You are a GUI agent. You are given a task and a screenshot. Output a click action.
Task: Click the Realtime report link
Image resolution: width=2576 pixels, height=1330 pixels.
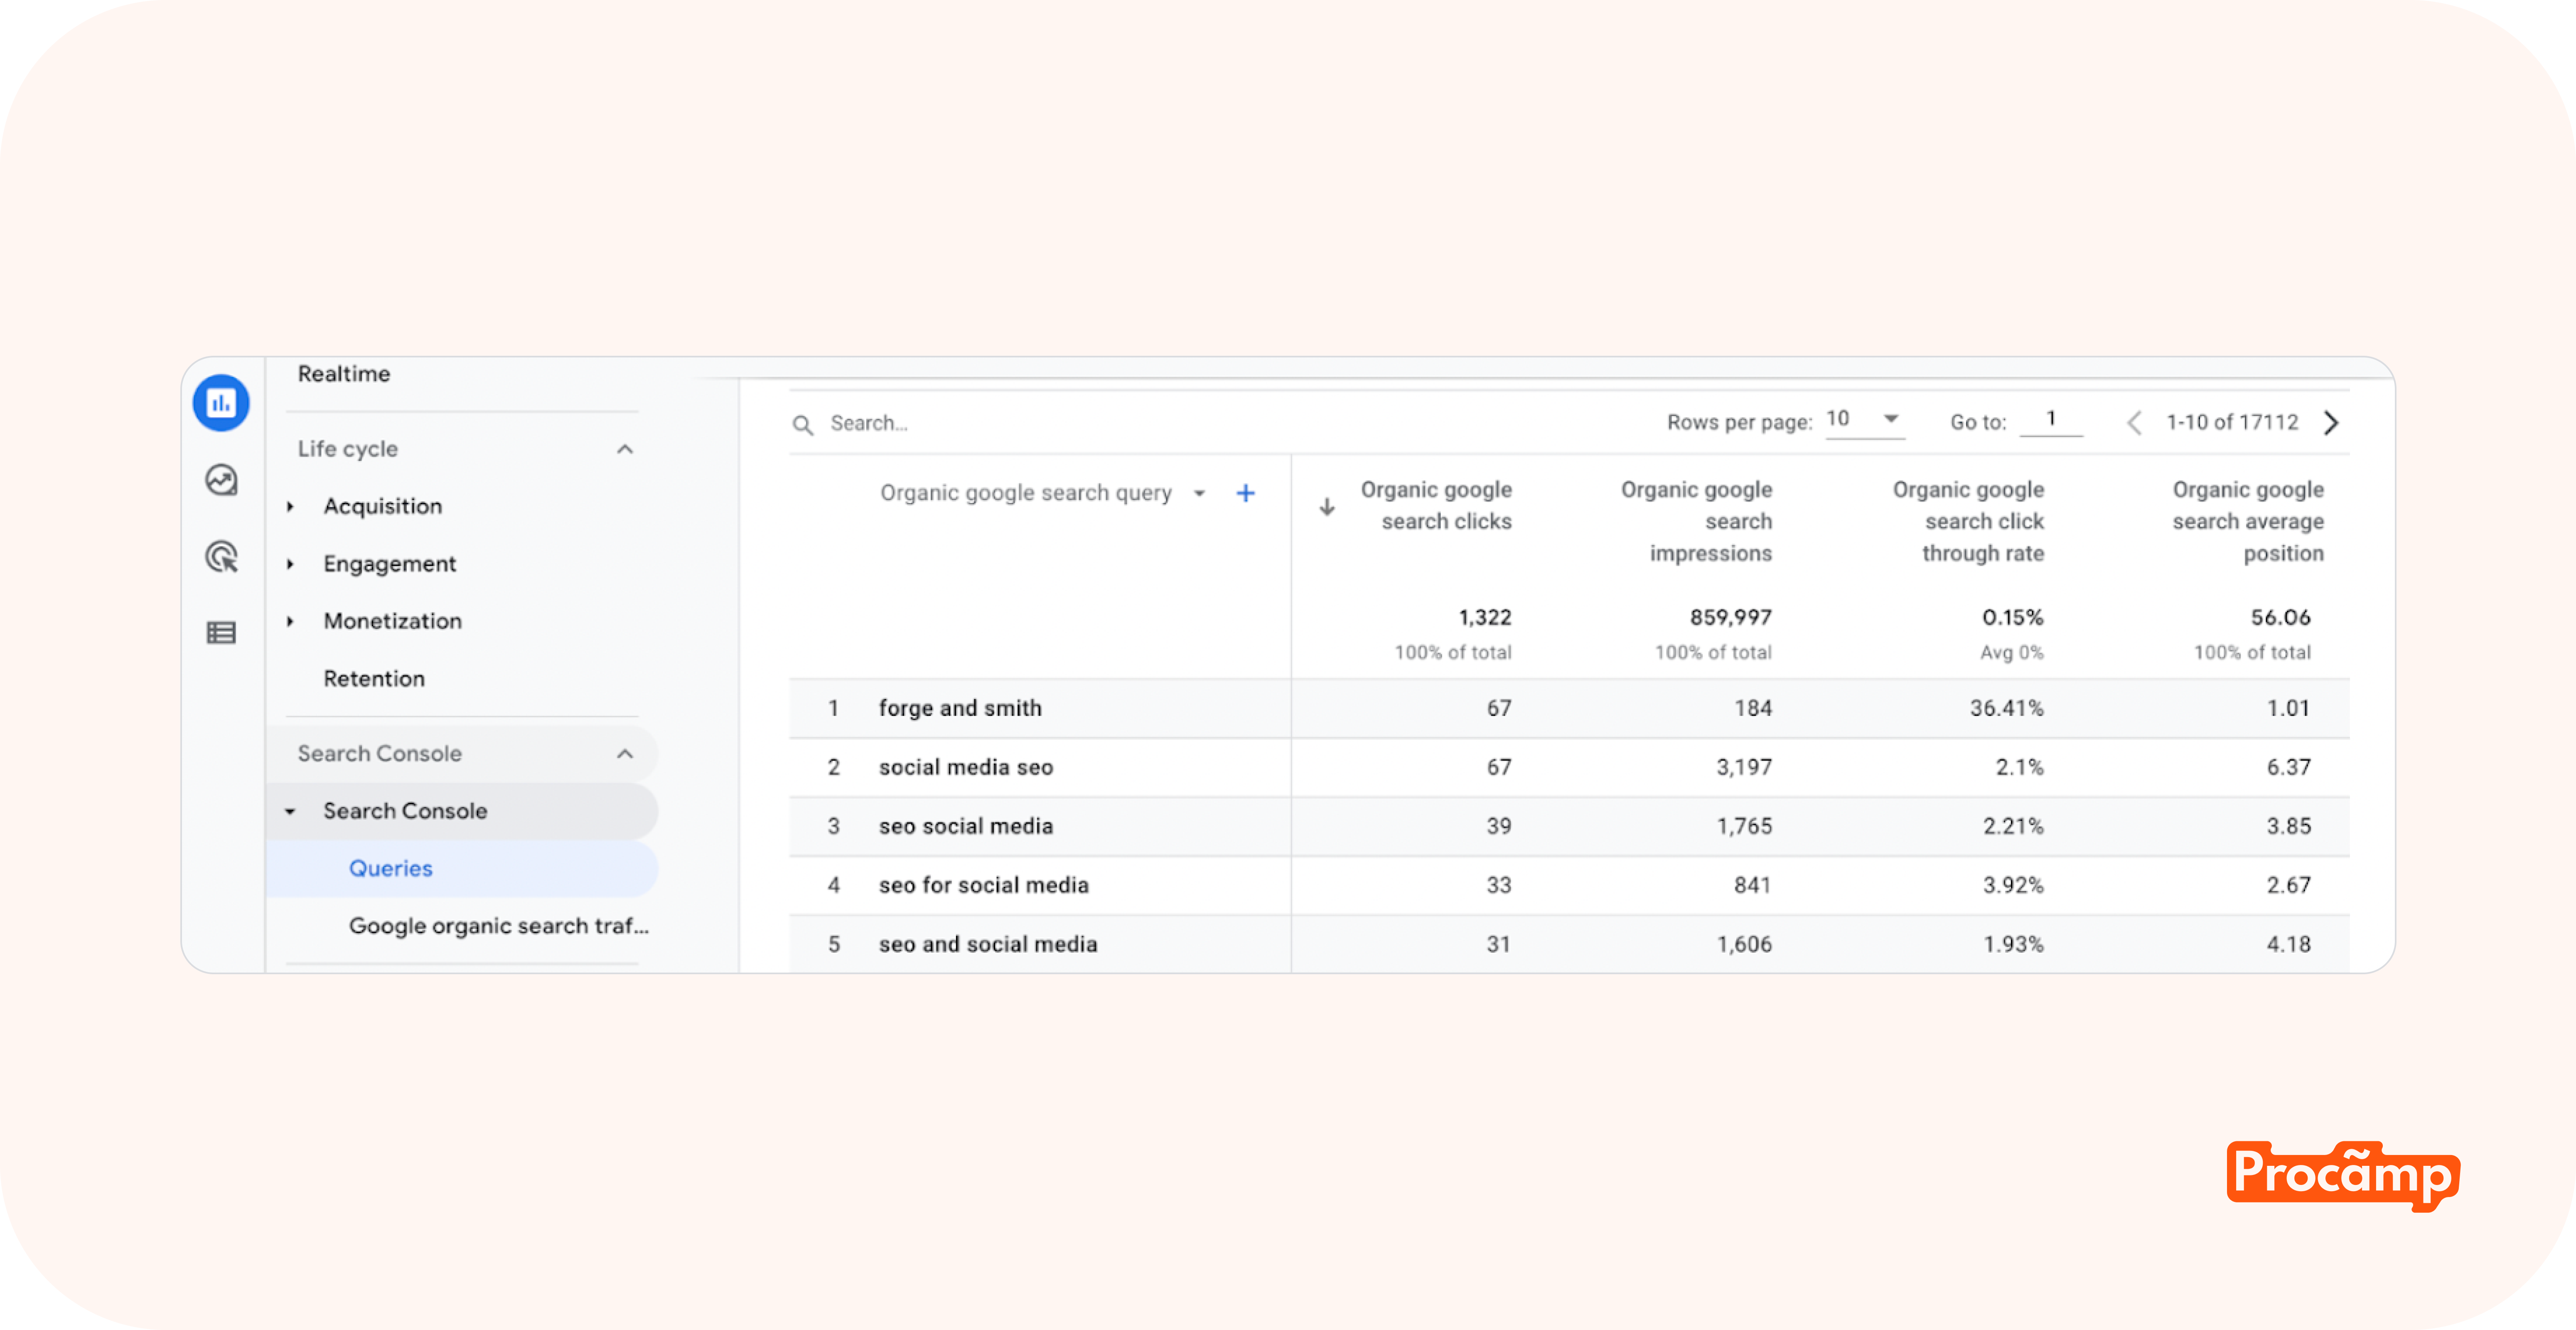click(x=344, y=374)
